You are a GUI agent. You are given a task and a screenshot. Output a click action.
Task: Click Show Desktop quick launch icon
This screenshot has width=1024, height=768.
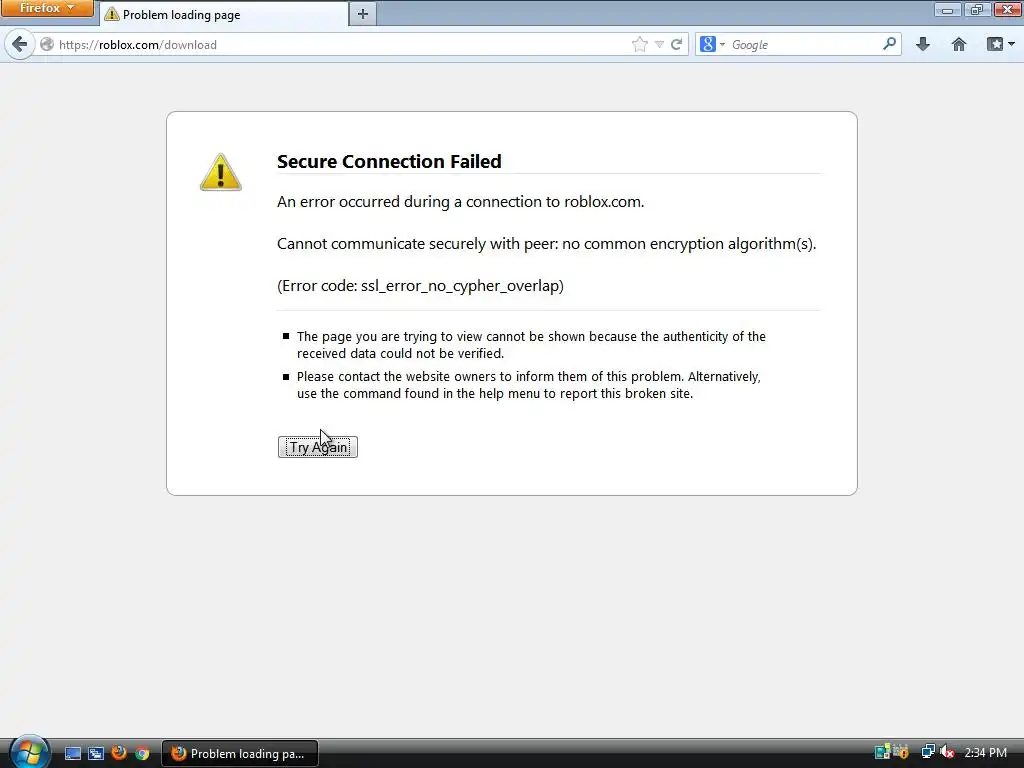(73, 753)
